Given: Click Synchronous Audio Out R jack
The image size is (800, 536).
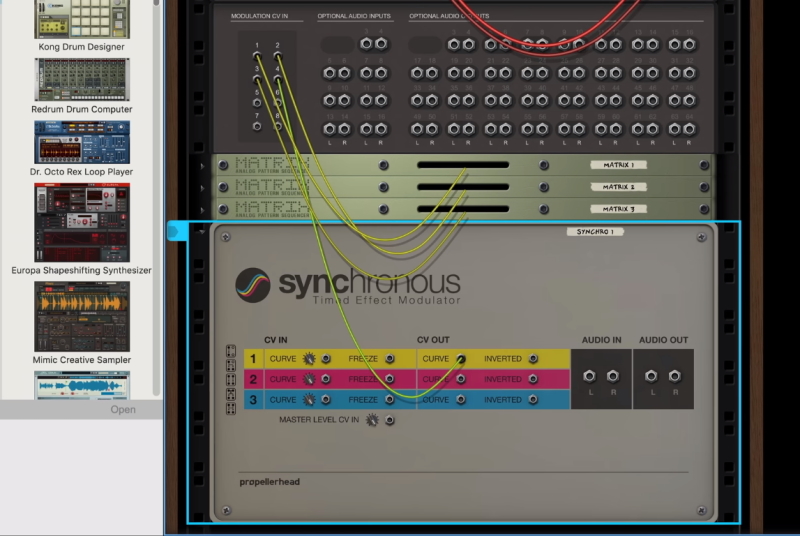Looking at the screenshot, I should (x=674, y=376).
